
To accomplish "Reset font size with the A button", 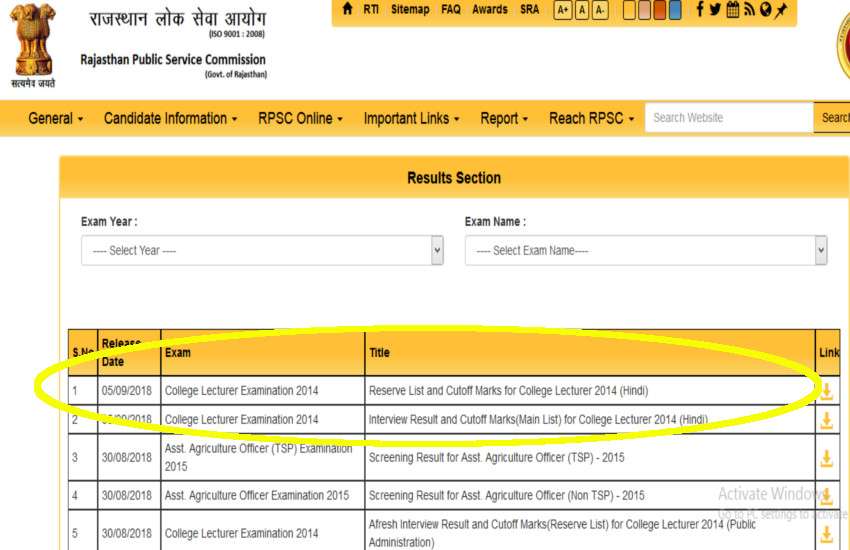I will [581, 10].
